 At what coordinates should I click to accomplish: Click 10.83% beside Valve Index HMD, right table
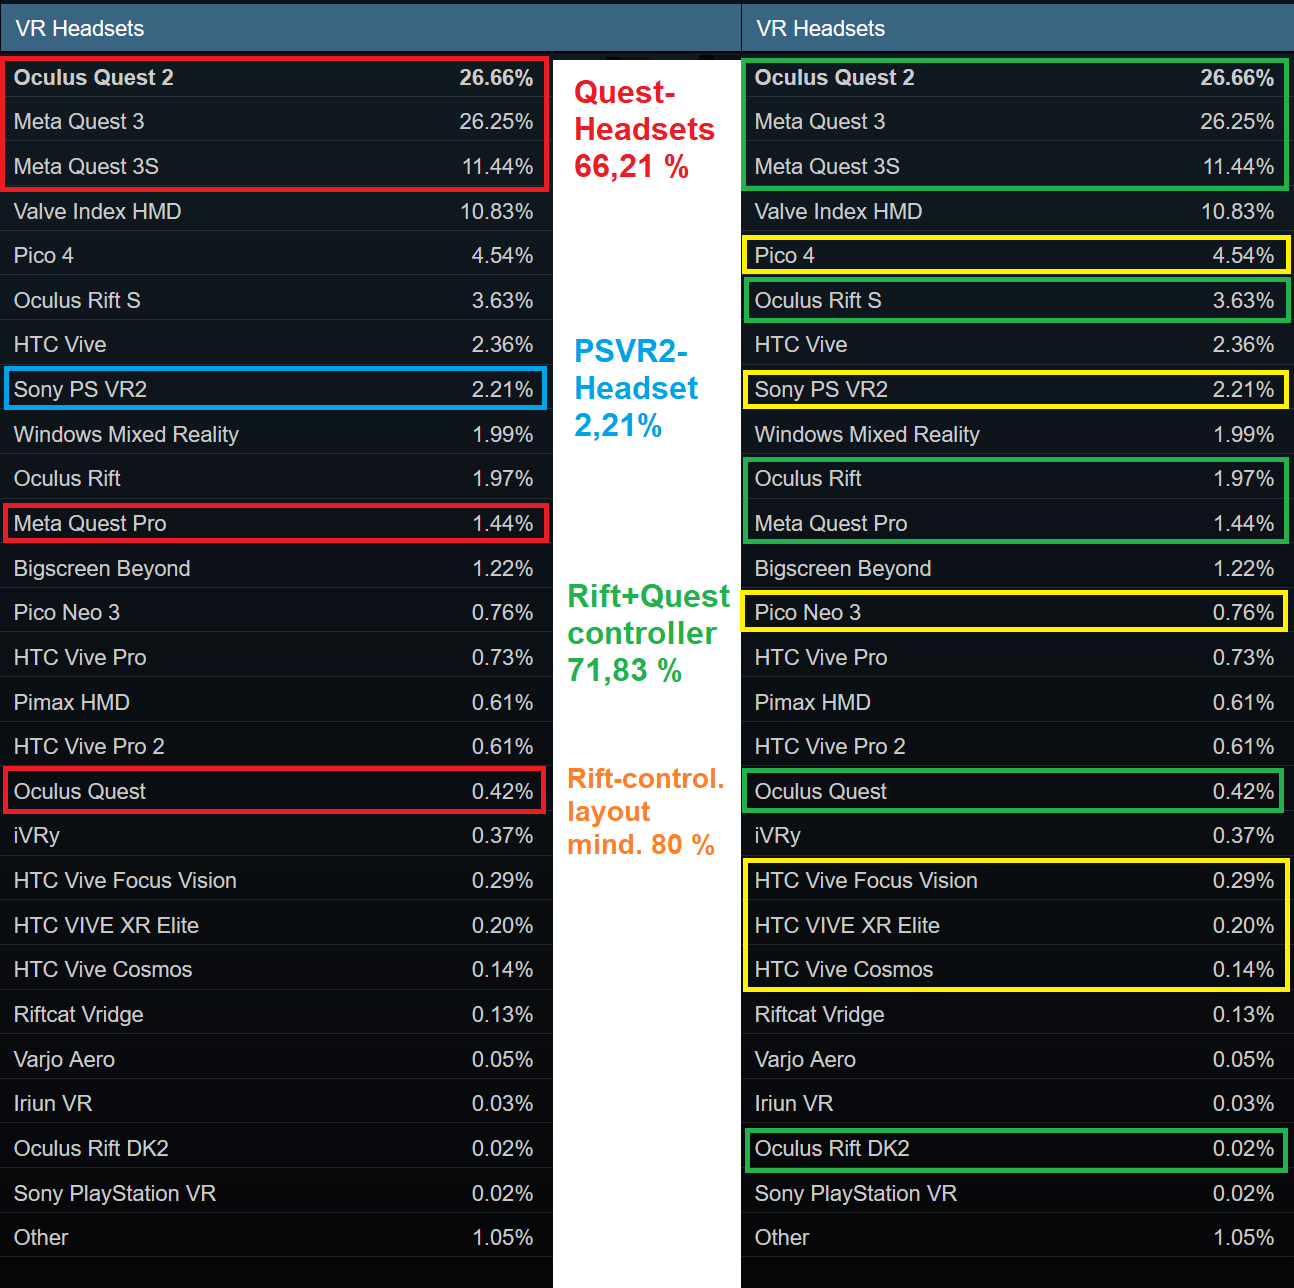coord(1237,212)
